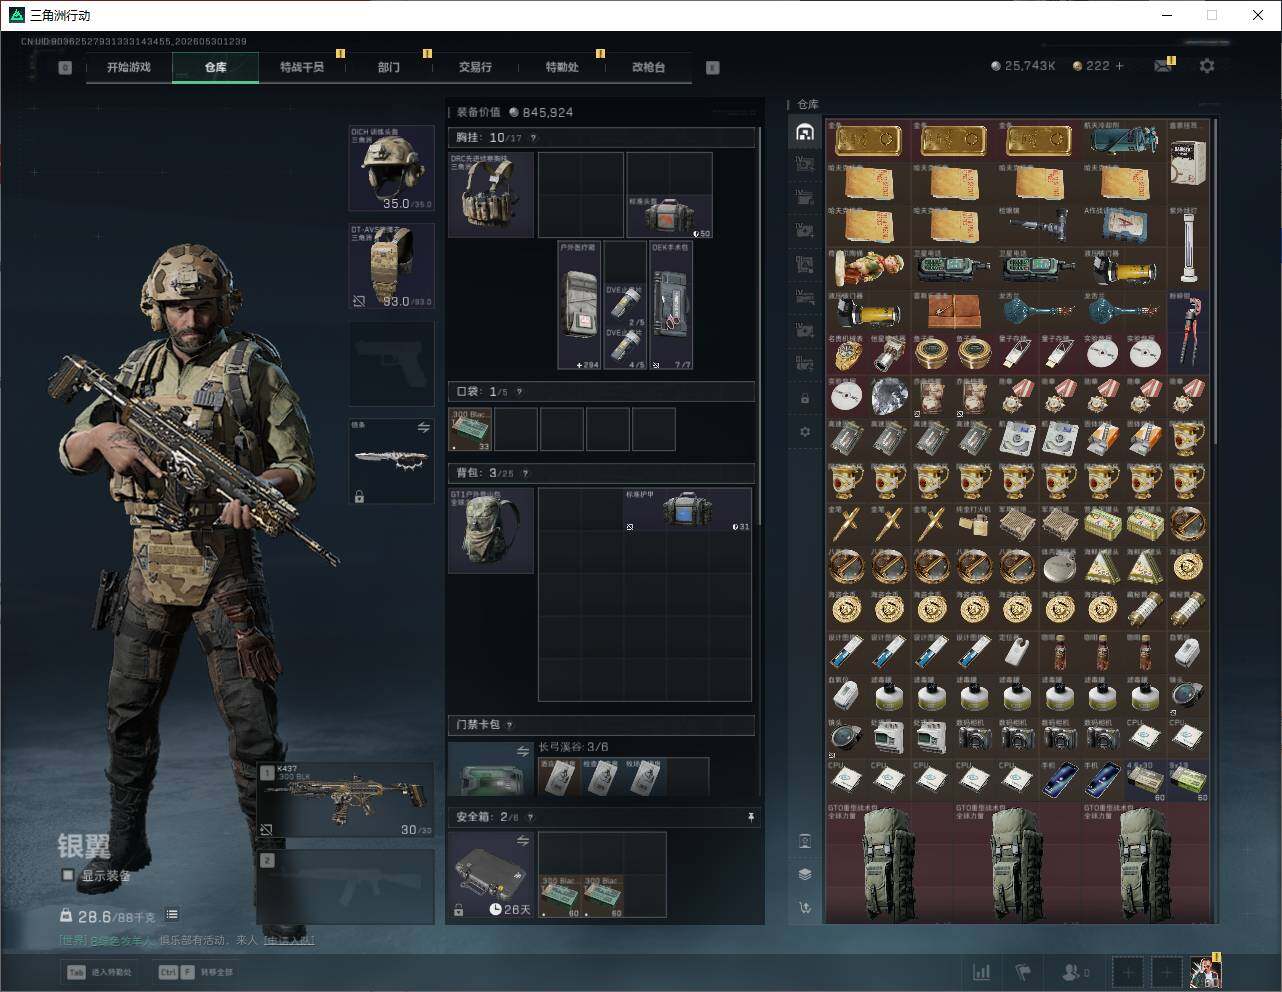Open the top-right settings gear

1207,65
